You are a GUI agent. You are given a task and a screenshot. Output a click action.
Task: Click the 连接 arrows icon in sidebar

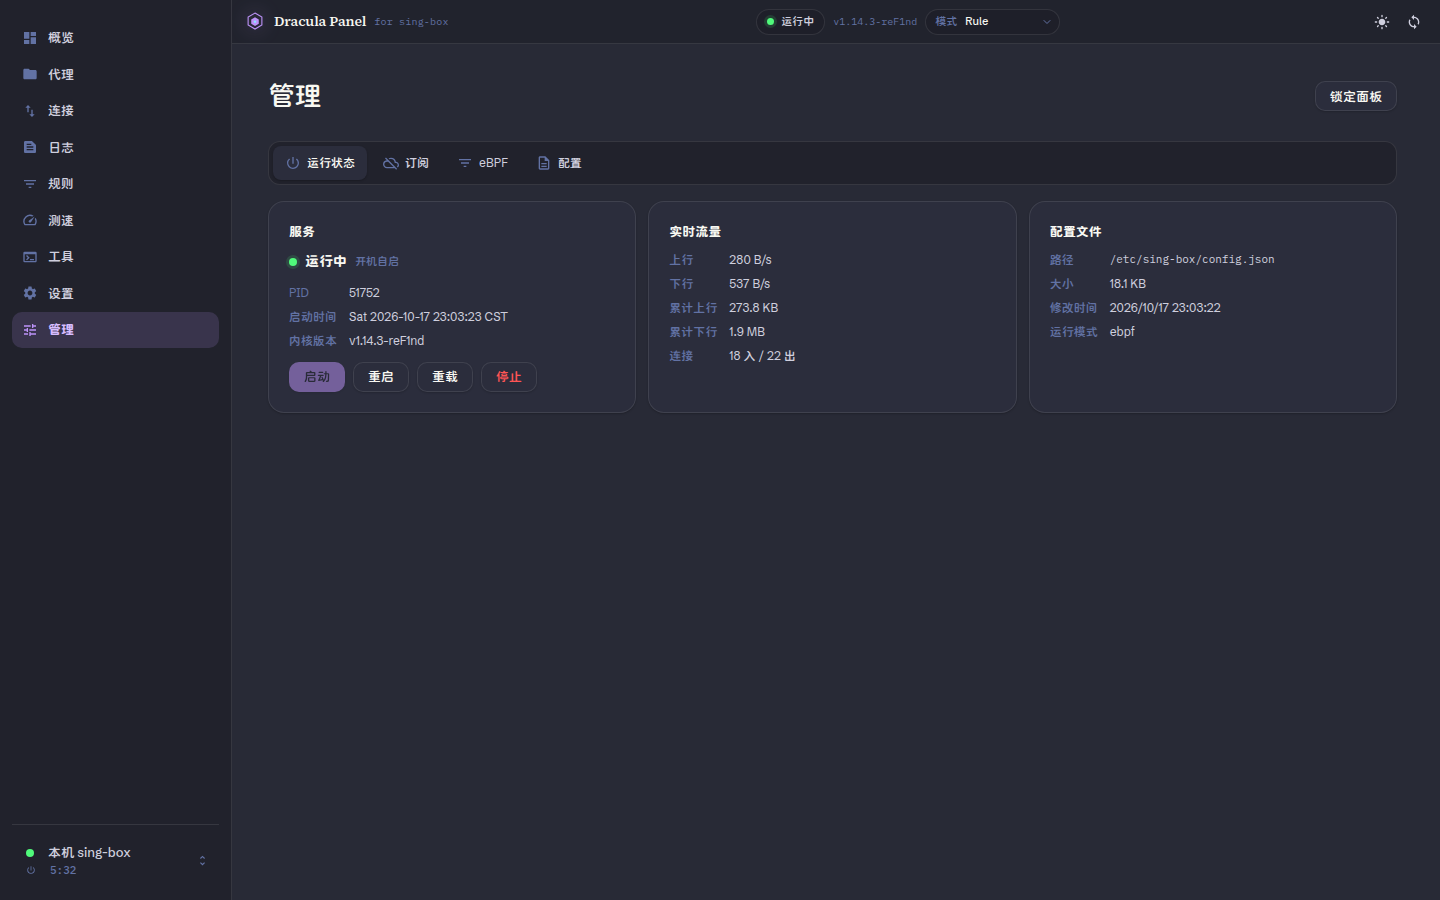30,111
